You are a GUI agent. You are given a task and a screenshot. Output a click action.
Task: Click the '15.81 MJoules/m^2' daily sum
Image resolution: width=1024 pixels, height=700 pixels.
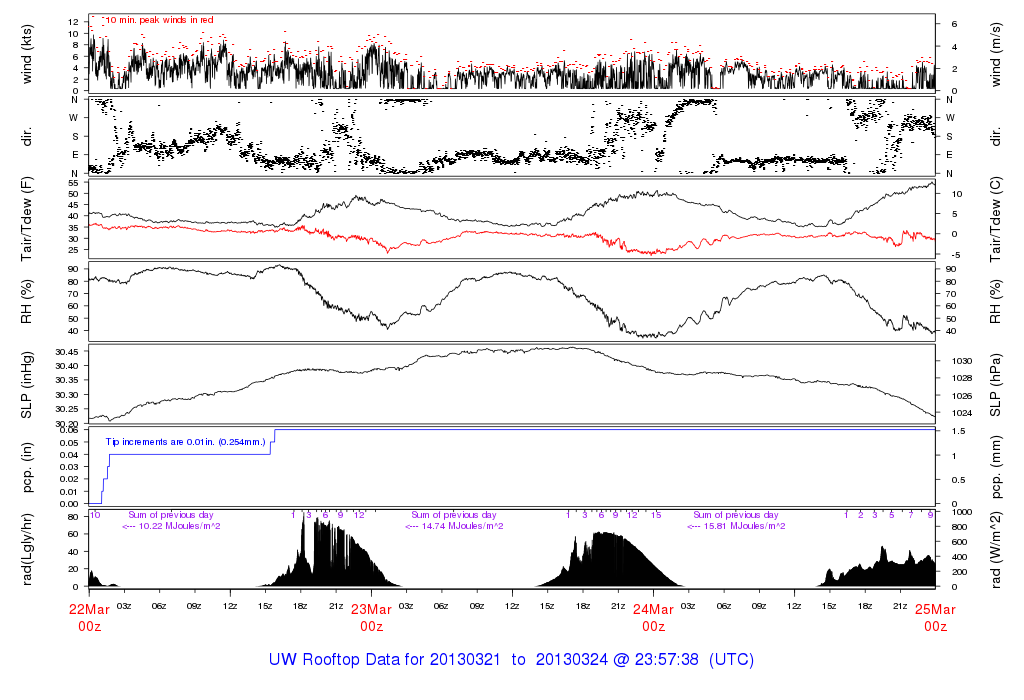tap(744, 526)
